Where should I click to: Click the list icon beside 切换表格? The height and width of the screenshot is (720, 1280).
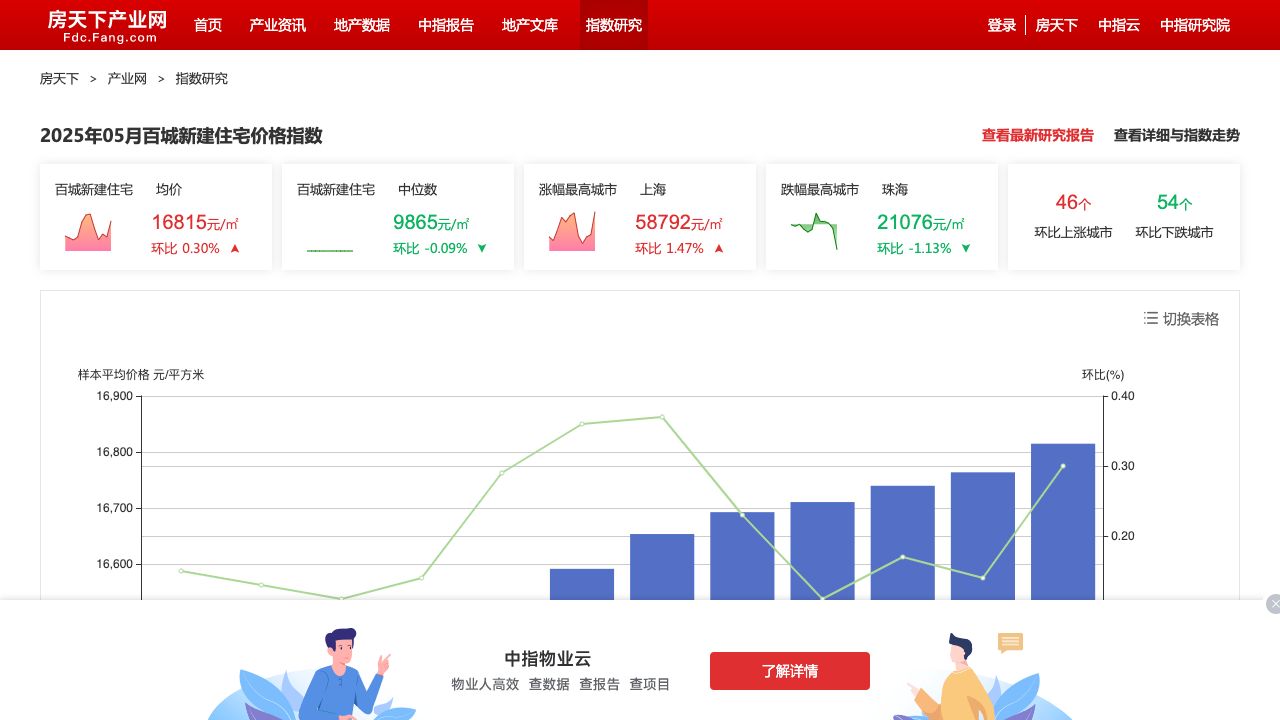[x=1151, y=318]
